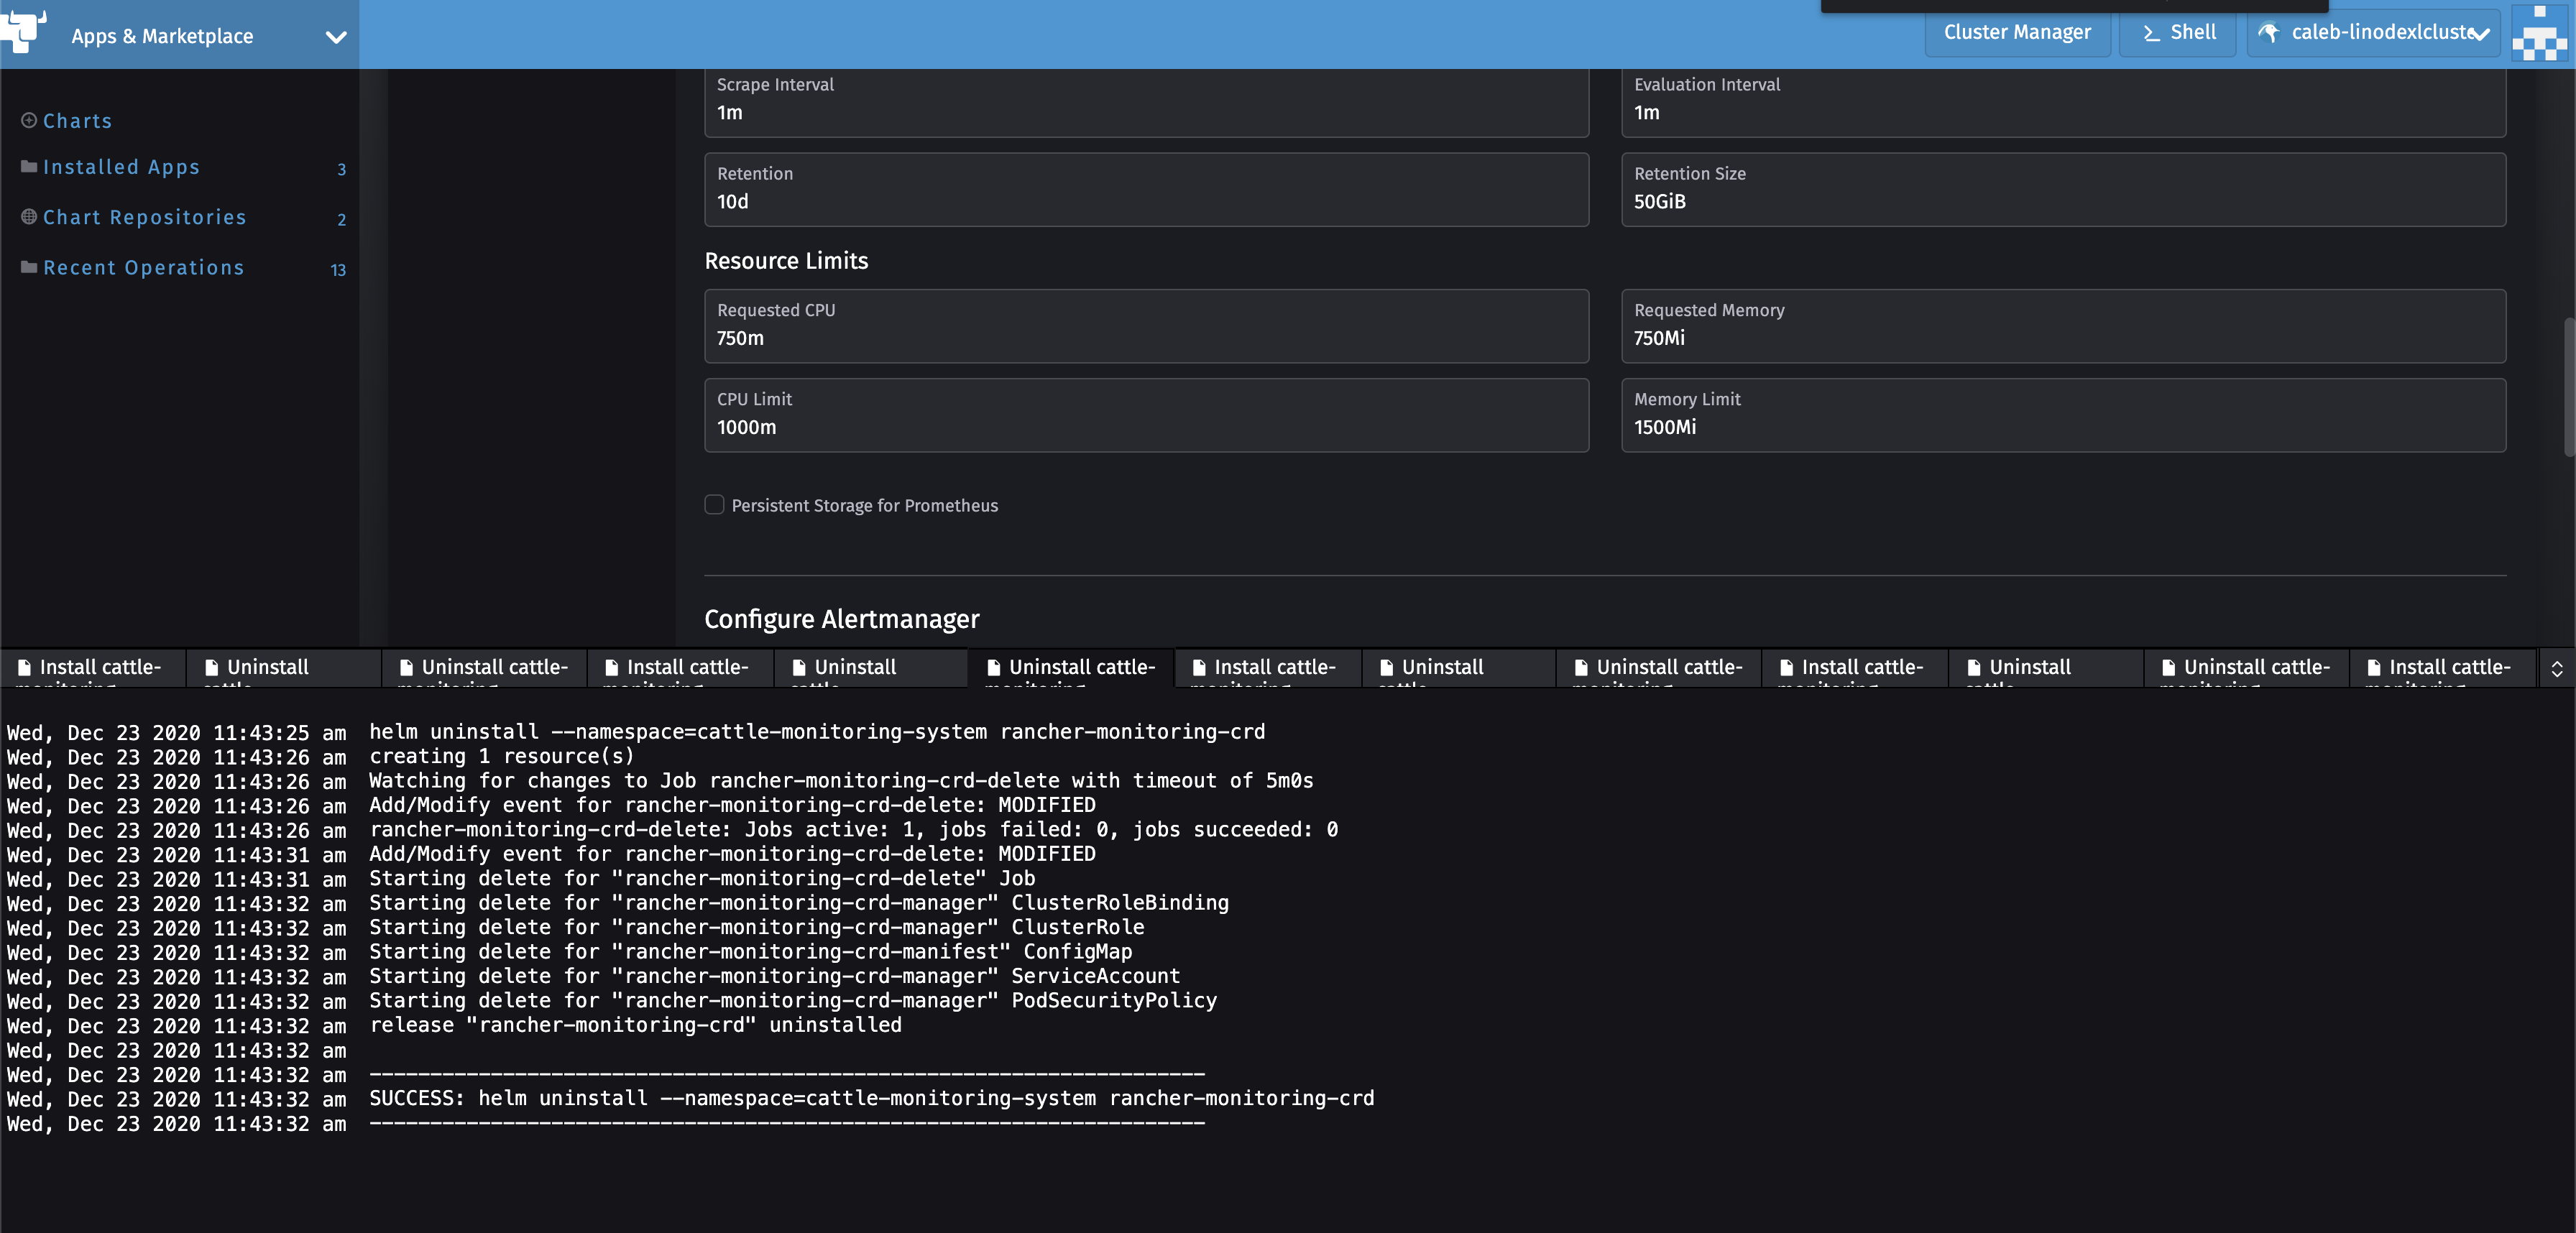The image size is (2576, 1233).
Task: Click the Scrape Interval field
Action: tap(1145, 112)
